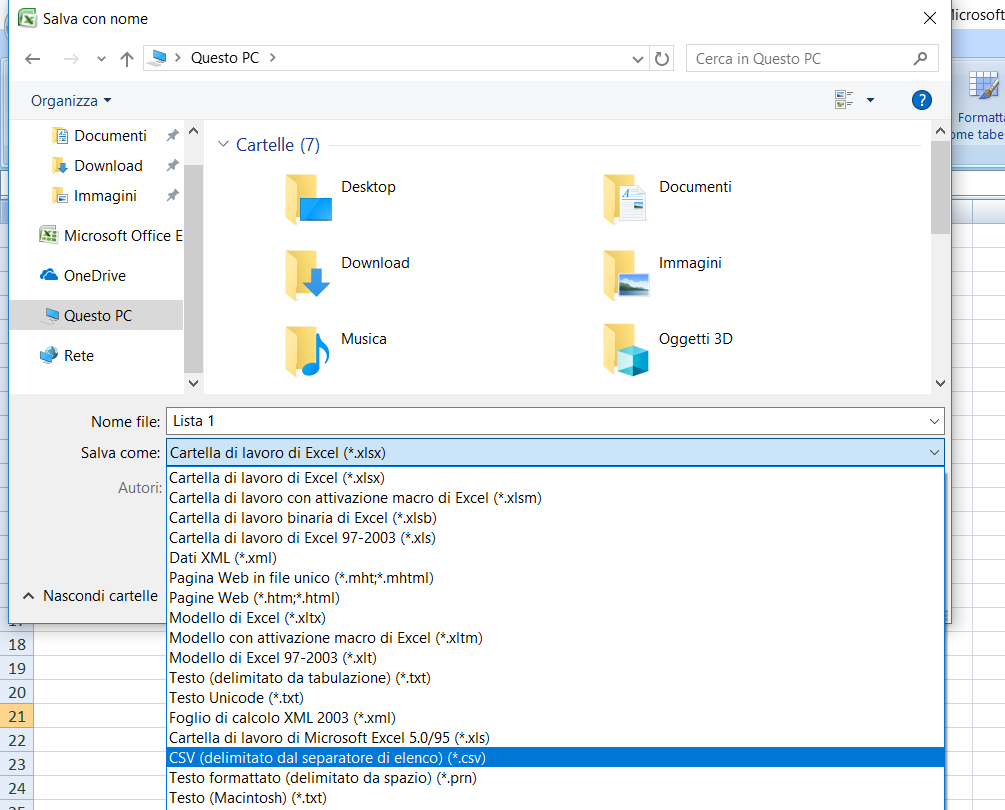
Task: Open the Immagini folder in main pane
Action: (626, 275)
